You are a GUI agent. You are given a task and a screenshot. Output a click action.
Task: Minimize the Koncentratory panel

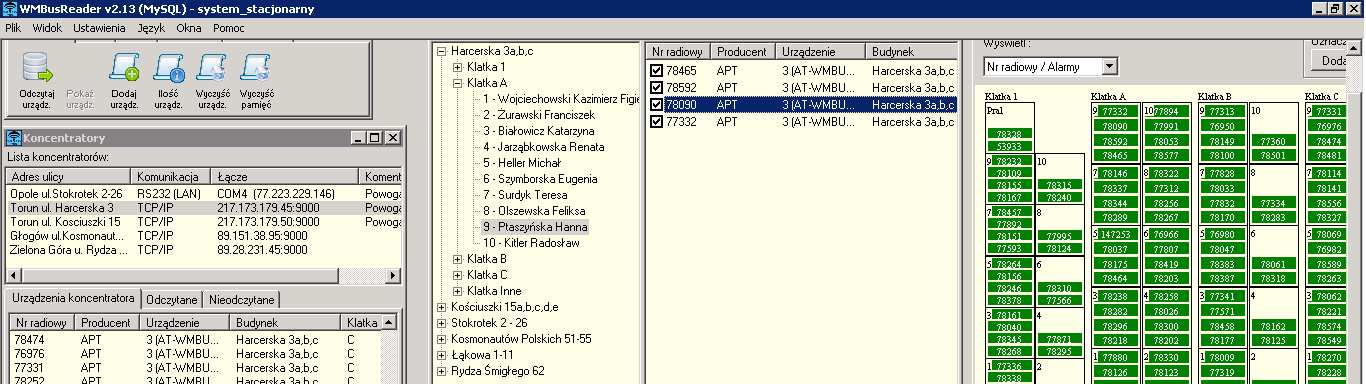359,138
